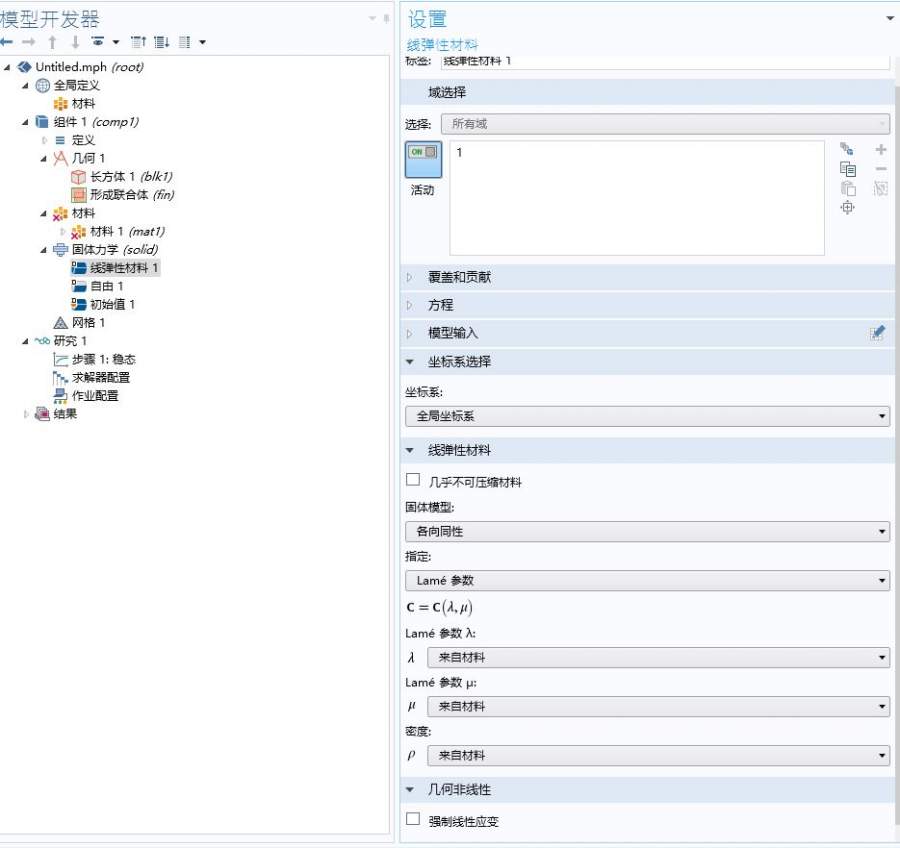Expand the 定义 tree branch
Image resolution: width=900 pixels, height=848 pixels.
pyautogui.click(x=44, y=140)
